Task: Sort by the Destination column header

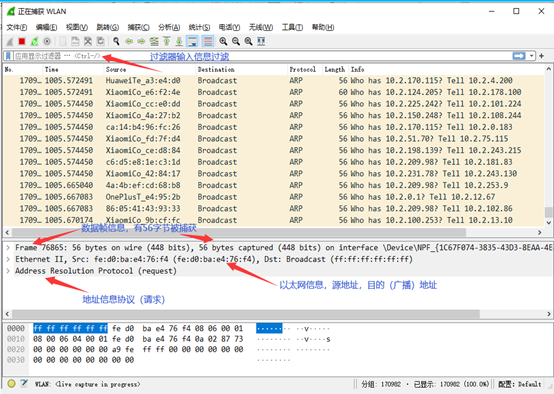Action: pos(241,69)
